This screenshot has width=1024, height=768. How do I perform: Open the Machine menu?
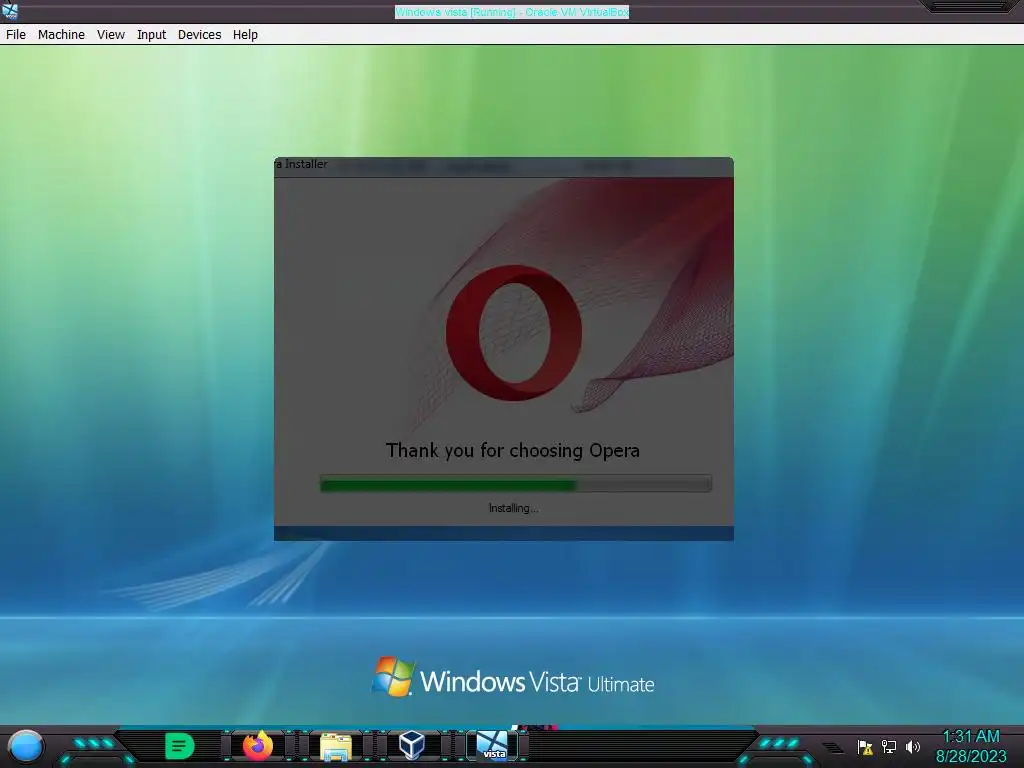pyautogui.click(x=61, y=35)
